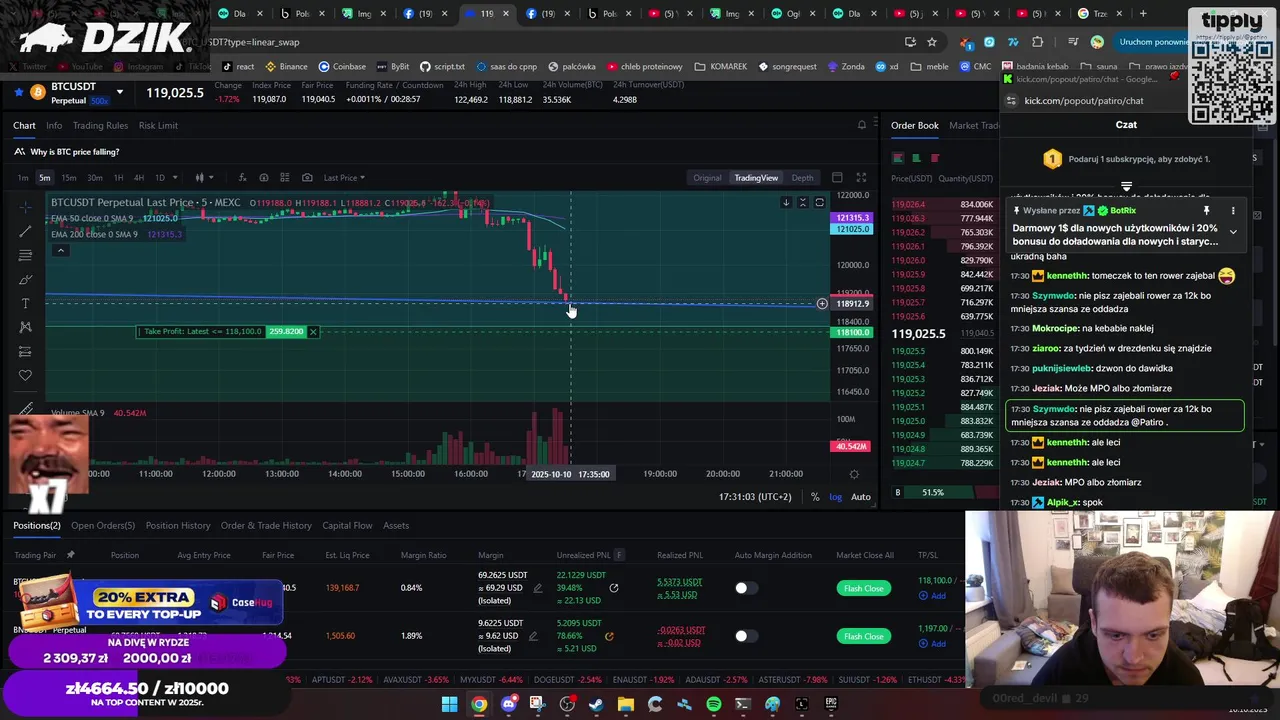
Task: Open the Open Orders(5) tab
Action: [103, 525]
